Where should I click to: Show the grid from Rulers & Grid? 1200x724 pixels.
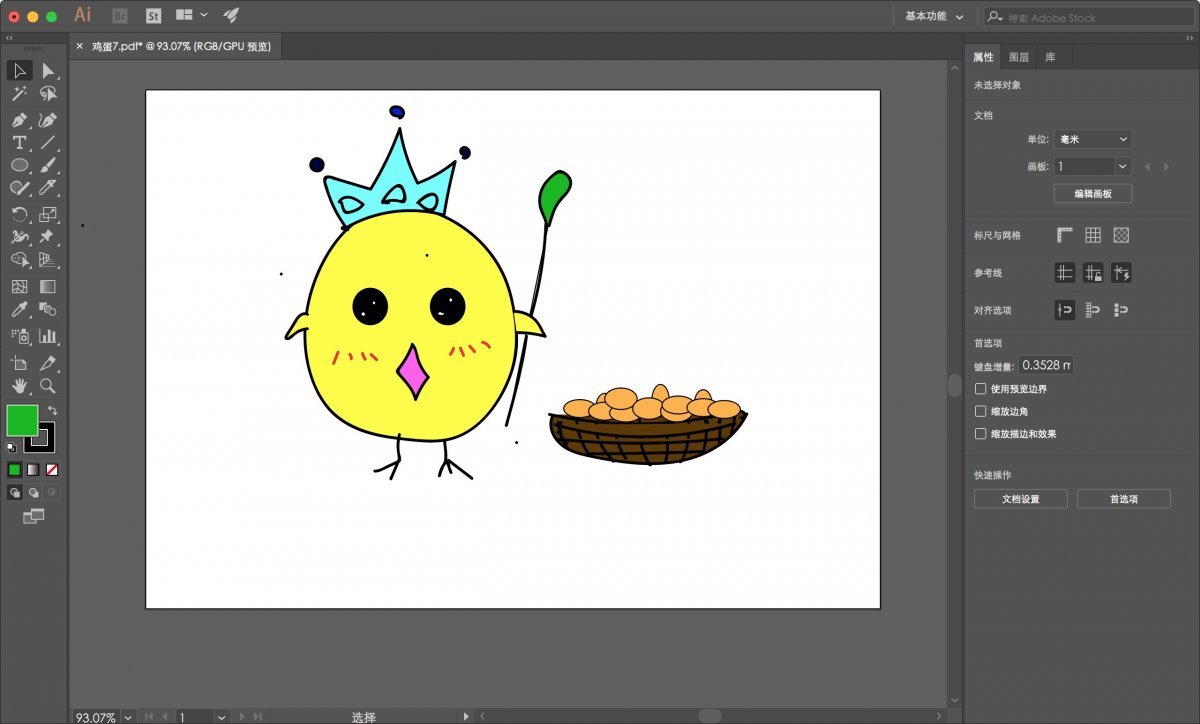(1093, 235)
